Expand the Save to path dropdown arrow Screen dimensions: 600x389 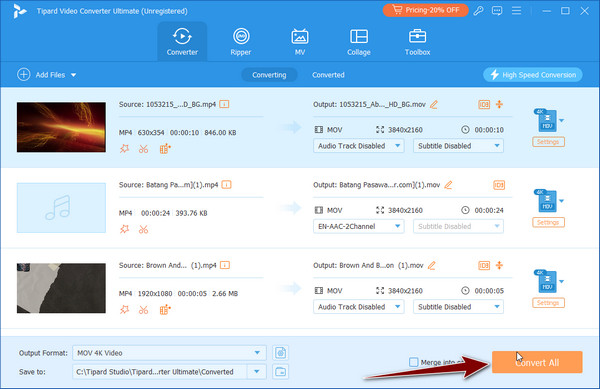click(257, 372)
